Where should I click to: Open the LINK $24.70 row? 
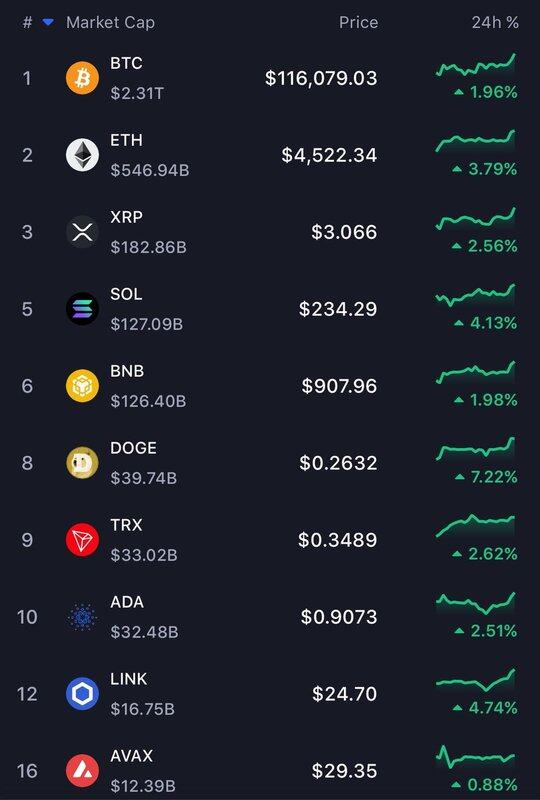270,694
